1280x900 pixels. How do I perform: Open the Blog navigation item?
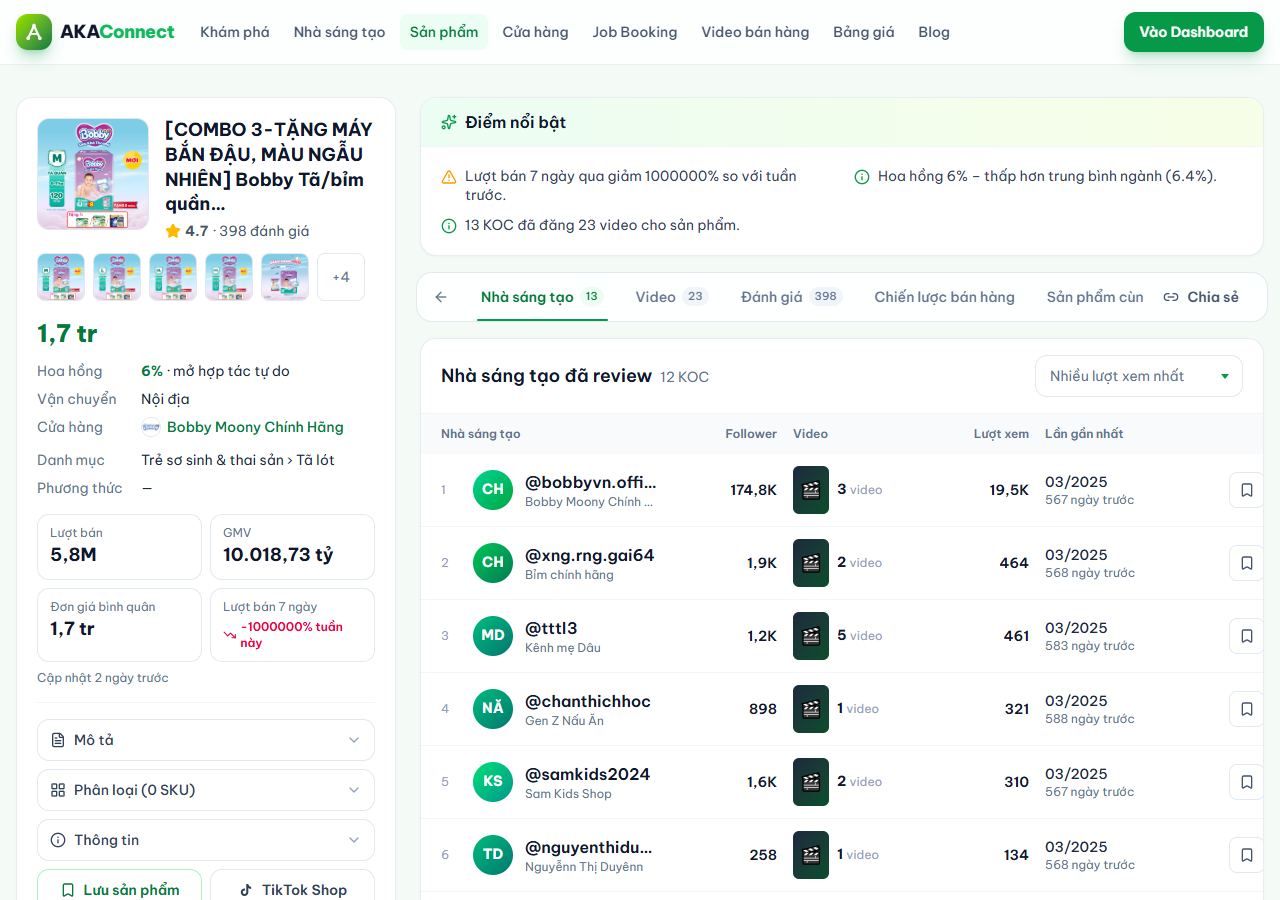pyautogui.click(x=934, y=32)
